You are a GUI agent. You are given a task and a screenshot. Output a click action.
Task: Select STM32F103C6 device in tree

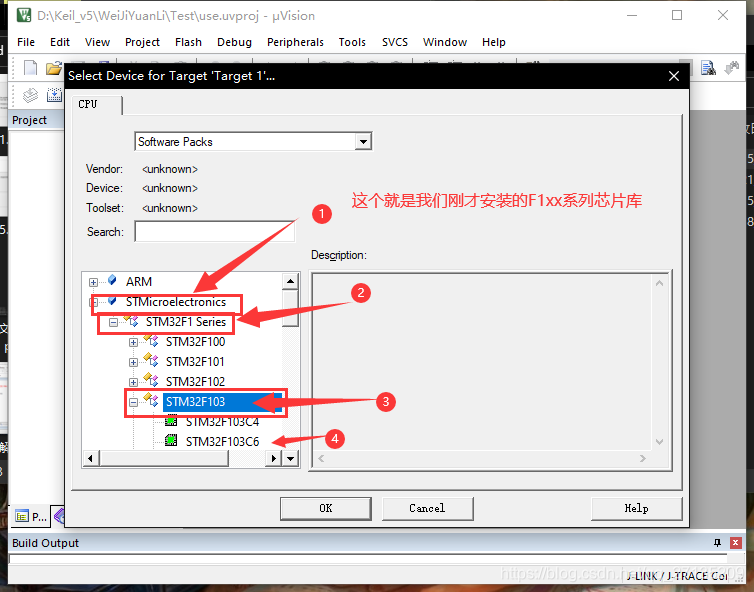[222, 441]
